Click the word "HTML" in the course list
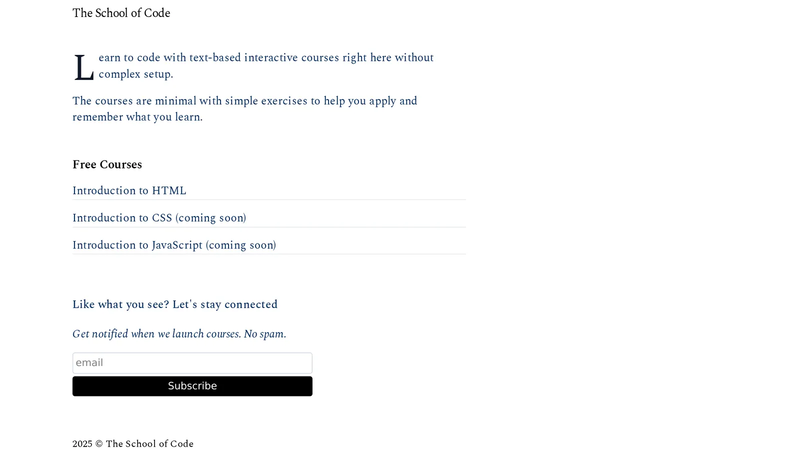 tap(169, 191)
